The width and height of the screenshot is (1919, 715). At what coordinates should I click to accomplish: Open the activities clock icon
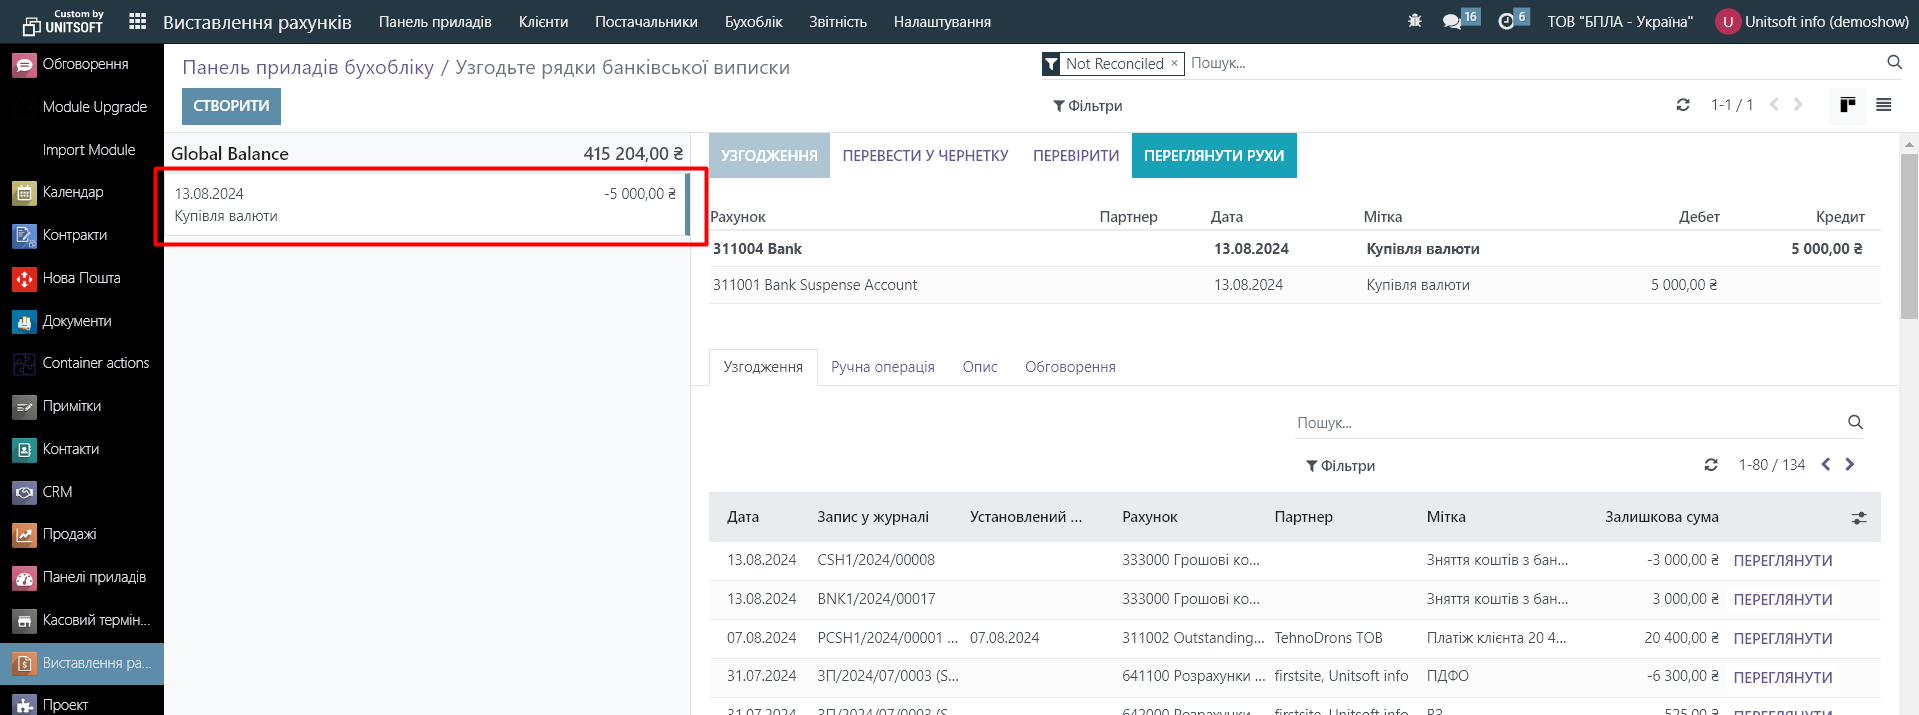pos(1506,21)
